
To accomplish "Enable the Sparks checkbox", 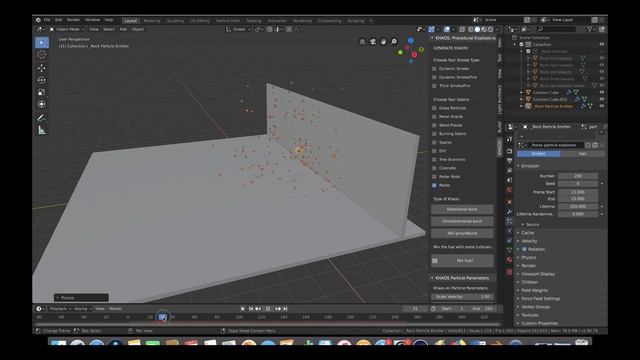I will tap(434, 142).
